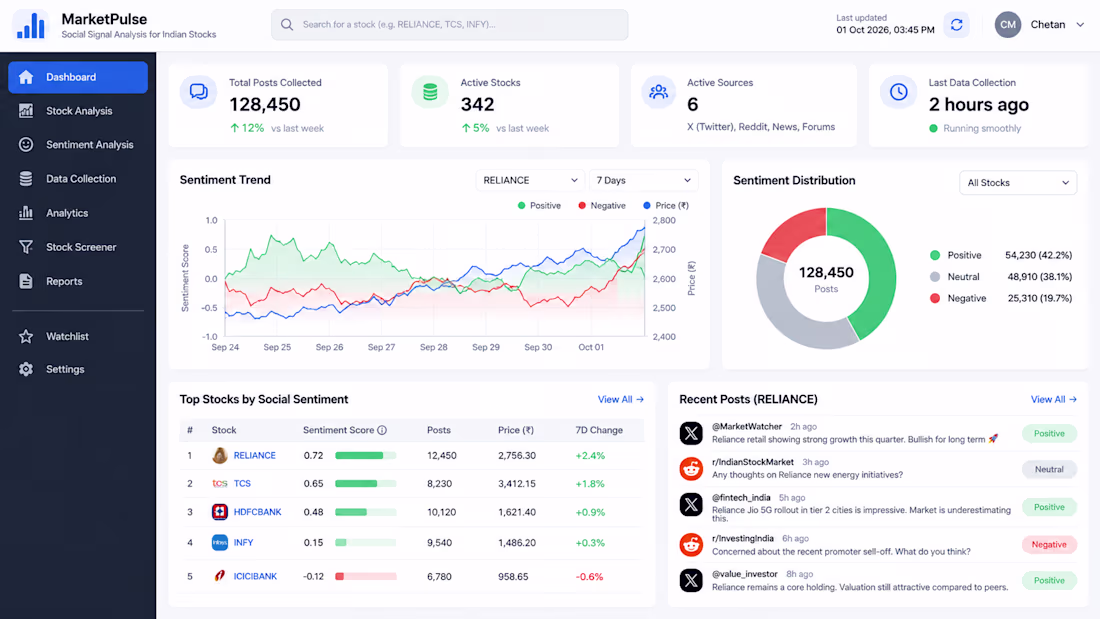Toggle the Positive legend series

[x=539, y=206]
